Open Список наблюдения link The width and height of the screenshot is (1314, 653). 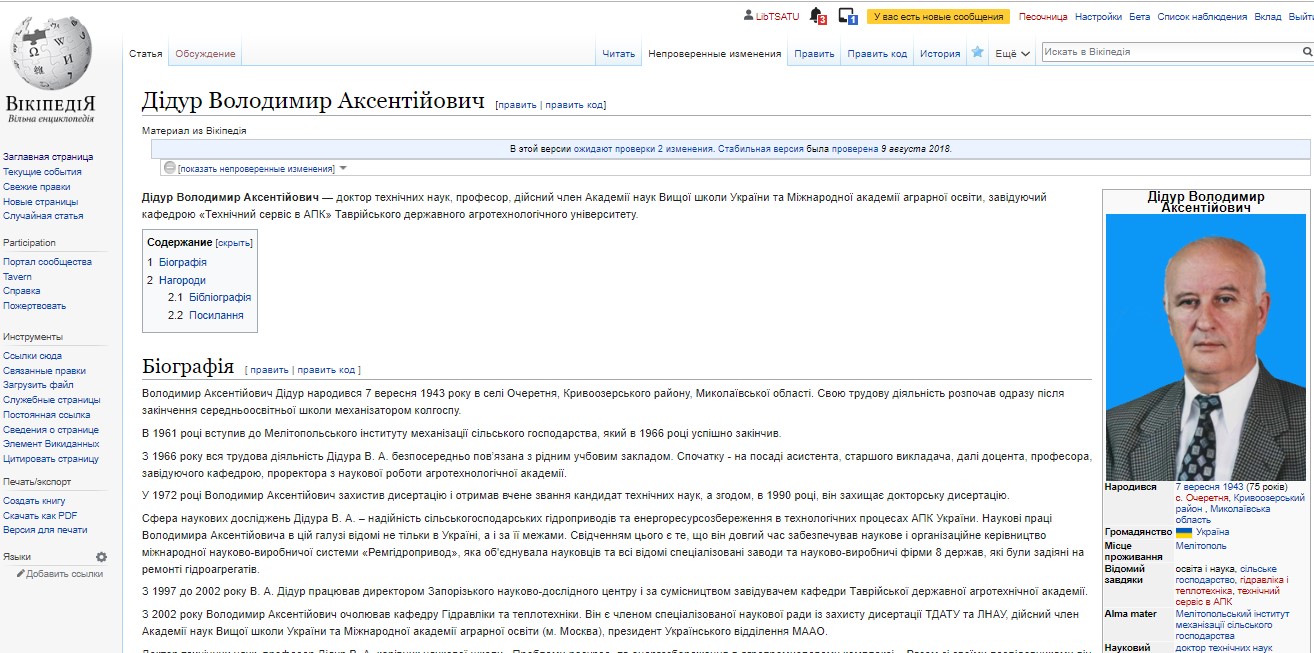click(1202, 17)
